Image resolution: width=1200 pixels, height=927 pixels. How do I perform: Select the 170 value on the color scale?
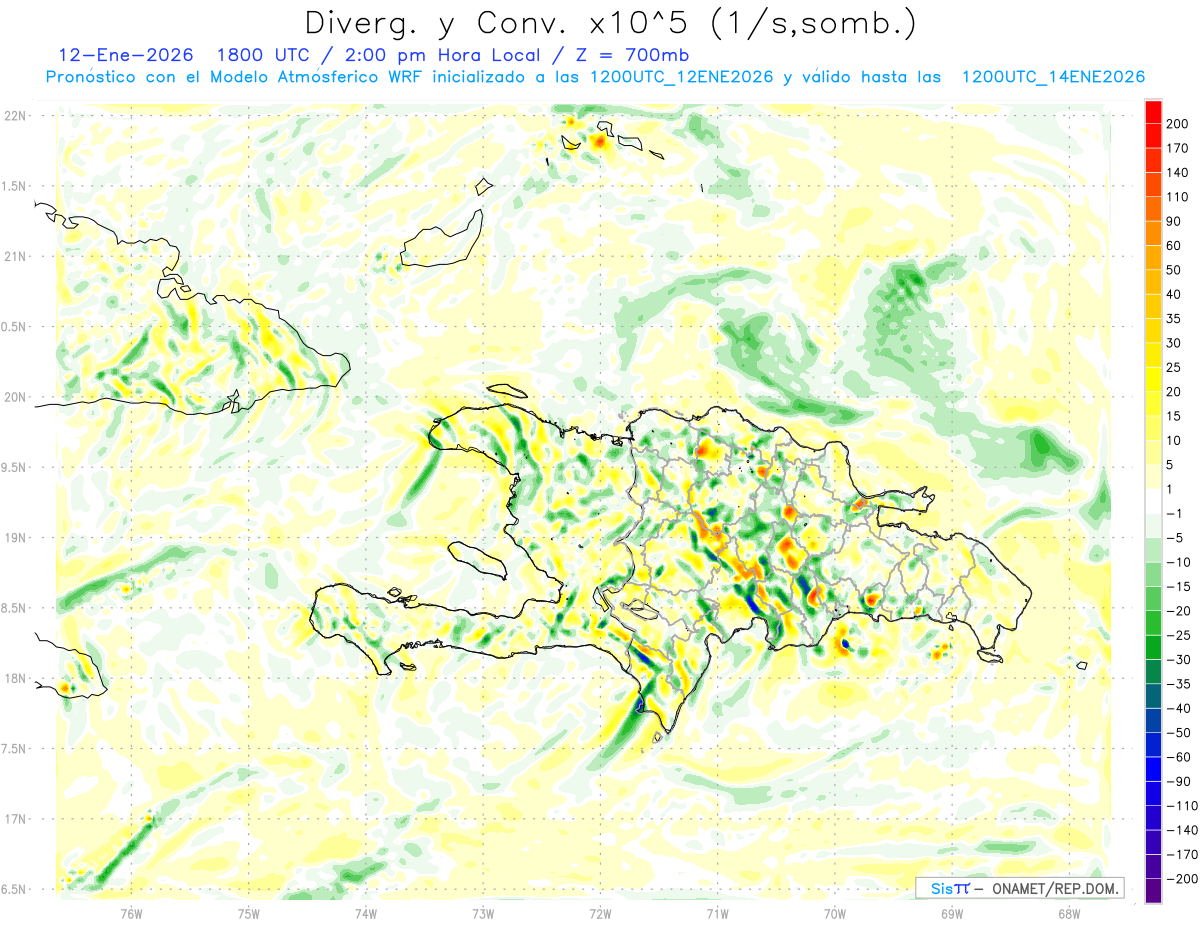pyautogui.click(x=1178, y=148)
